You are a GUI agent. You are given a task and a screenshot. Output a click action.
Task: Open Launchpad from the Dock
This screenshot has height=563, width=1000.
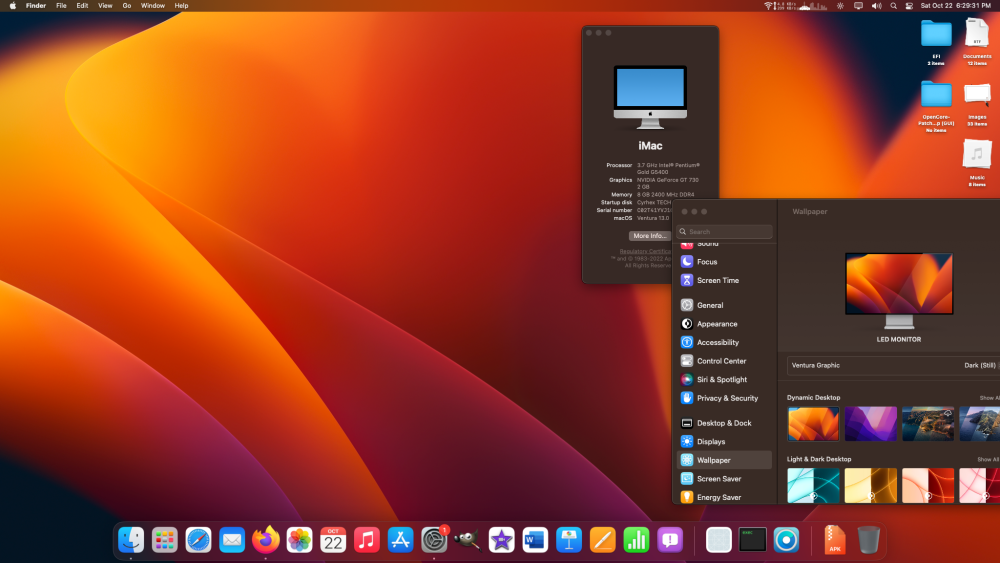pos(165,540)
